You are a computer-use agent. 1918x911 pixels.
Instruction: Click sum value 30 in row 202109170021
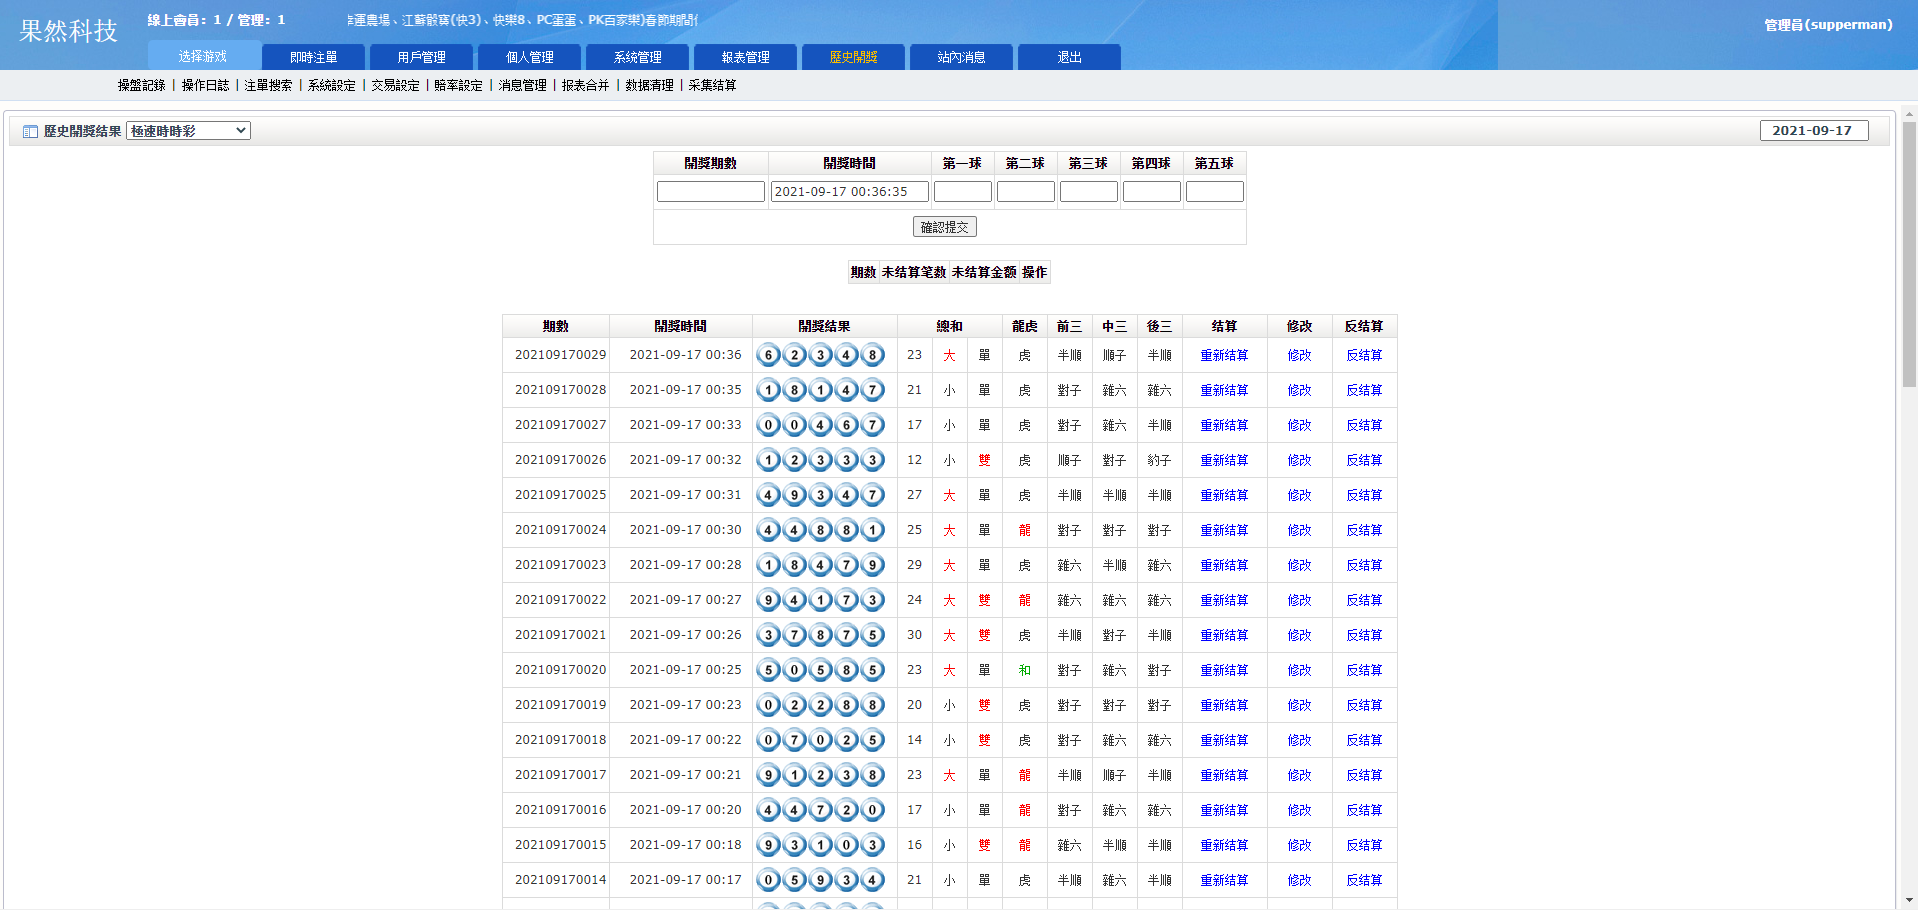point(914,635)
